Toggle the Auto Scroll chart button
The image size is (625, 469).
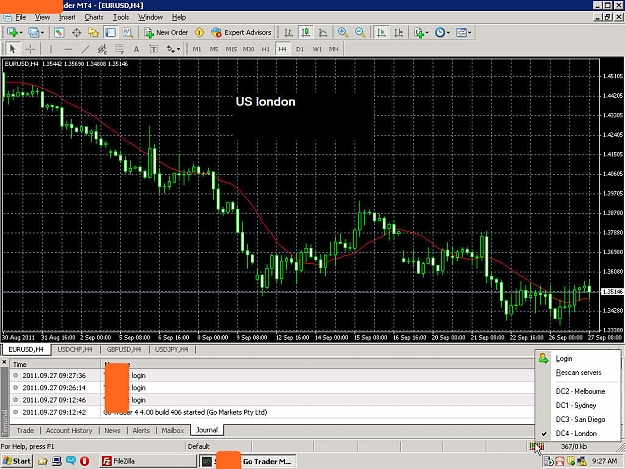[x=381, y=32]
